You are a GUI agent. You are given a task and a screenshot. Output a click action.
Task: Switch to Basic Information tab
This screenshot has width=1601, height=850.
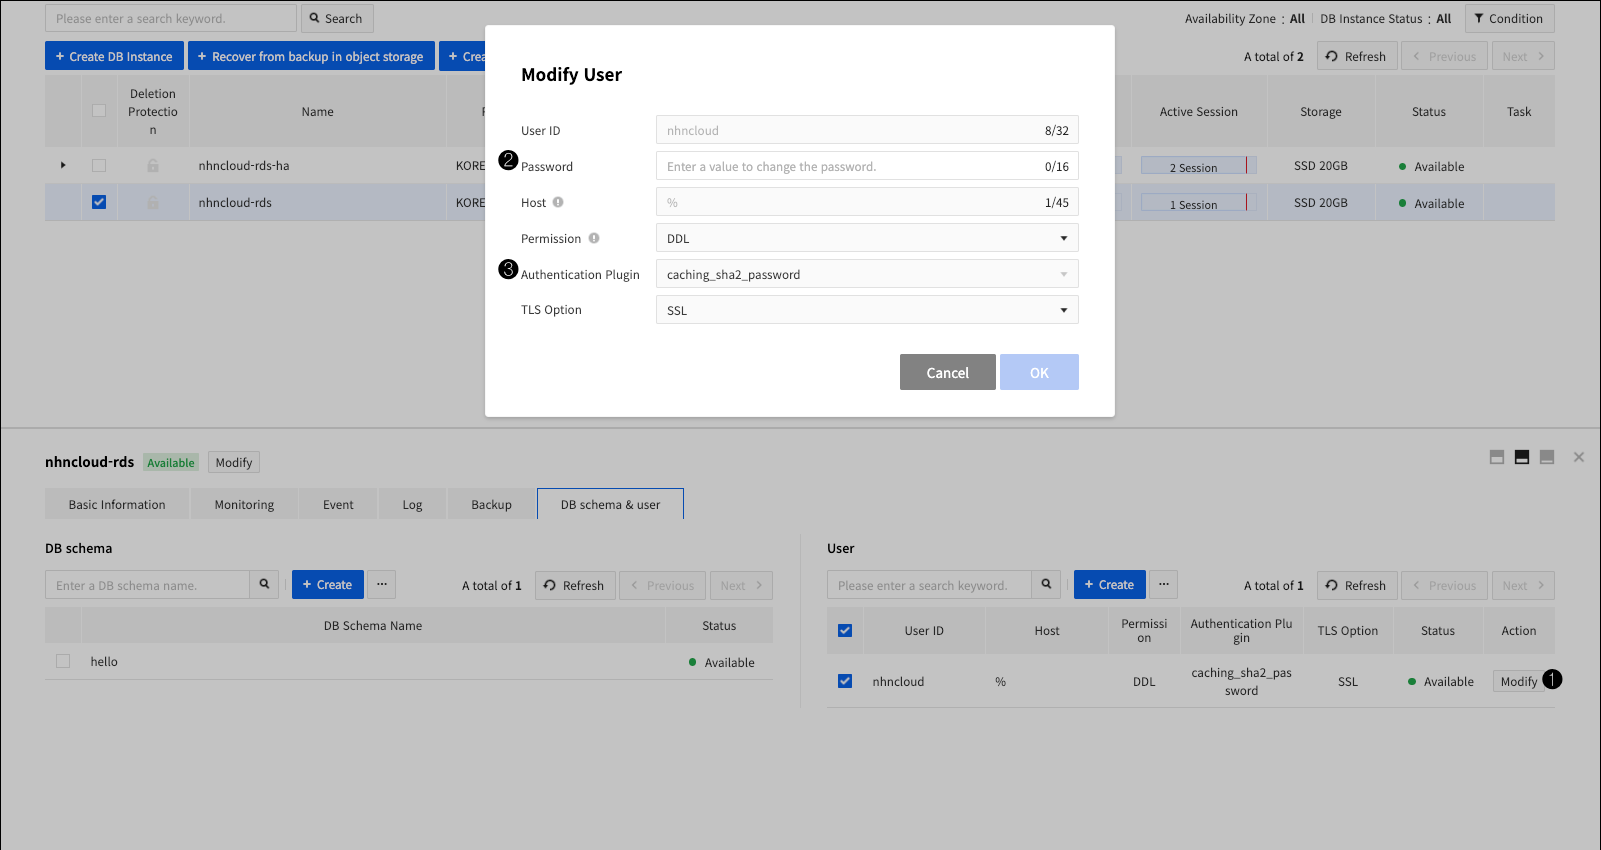[x=117, y=504]
